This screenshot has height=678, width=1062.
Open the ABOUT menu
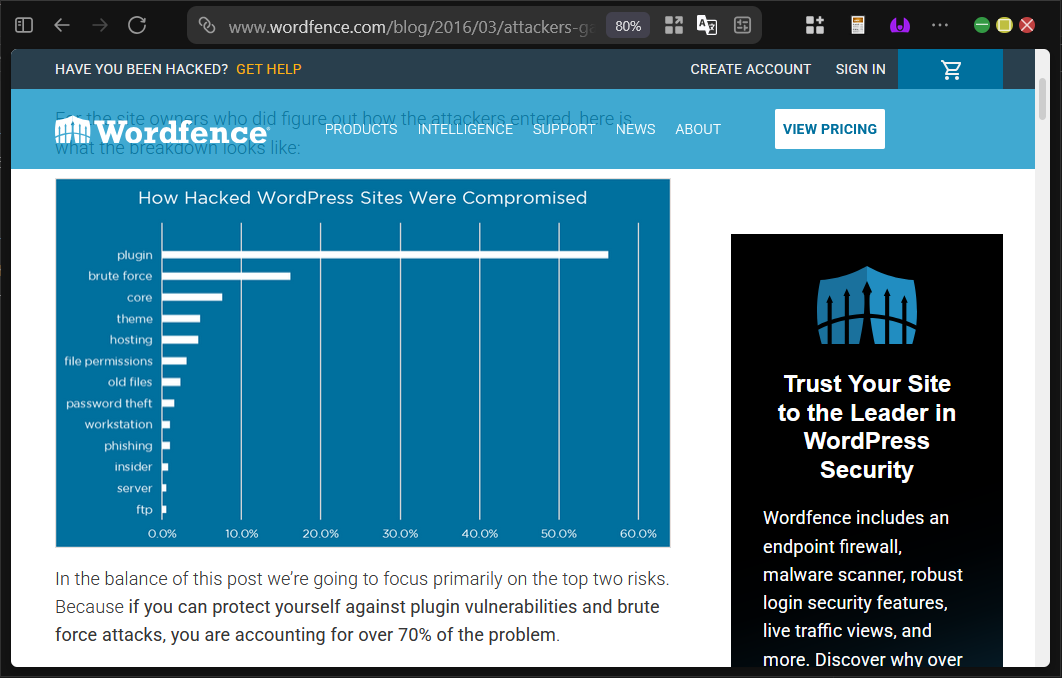[x=698, y=129]
